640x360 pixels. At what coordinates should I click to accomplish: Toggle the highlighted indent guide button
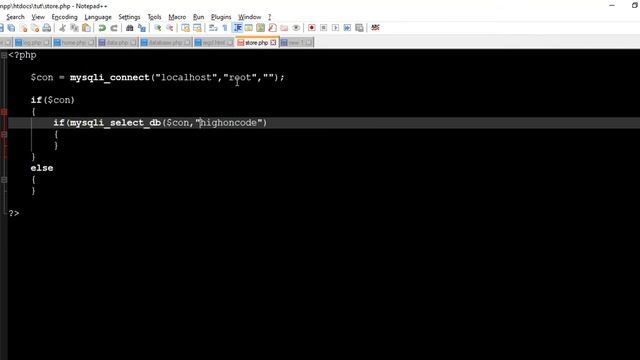237,28
